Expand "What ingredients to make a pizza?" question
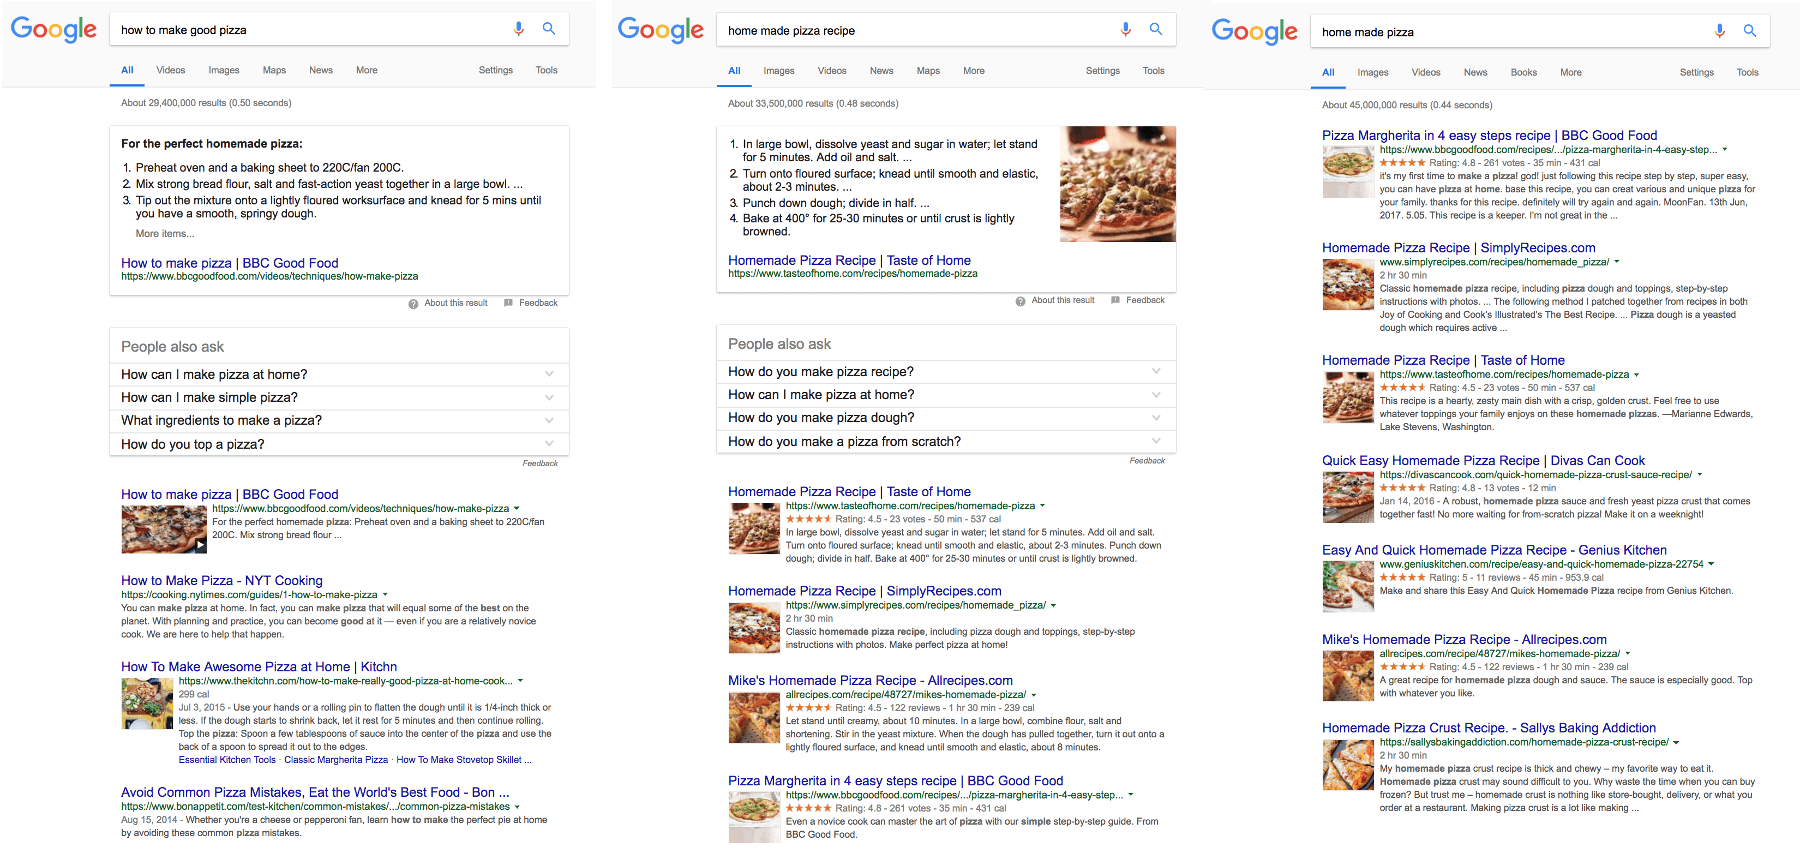Viewport: 1800px width, 865px height. [x=339, y=421]
